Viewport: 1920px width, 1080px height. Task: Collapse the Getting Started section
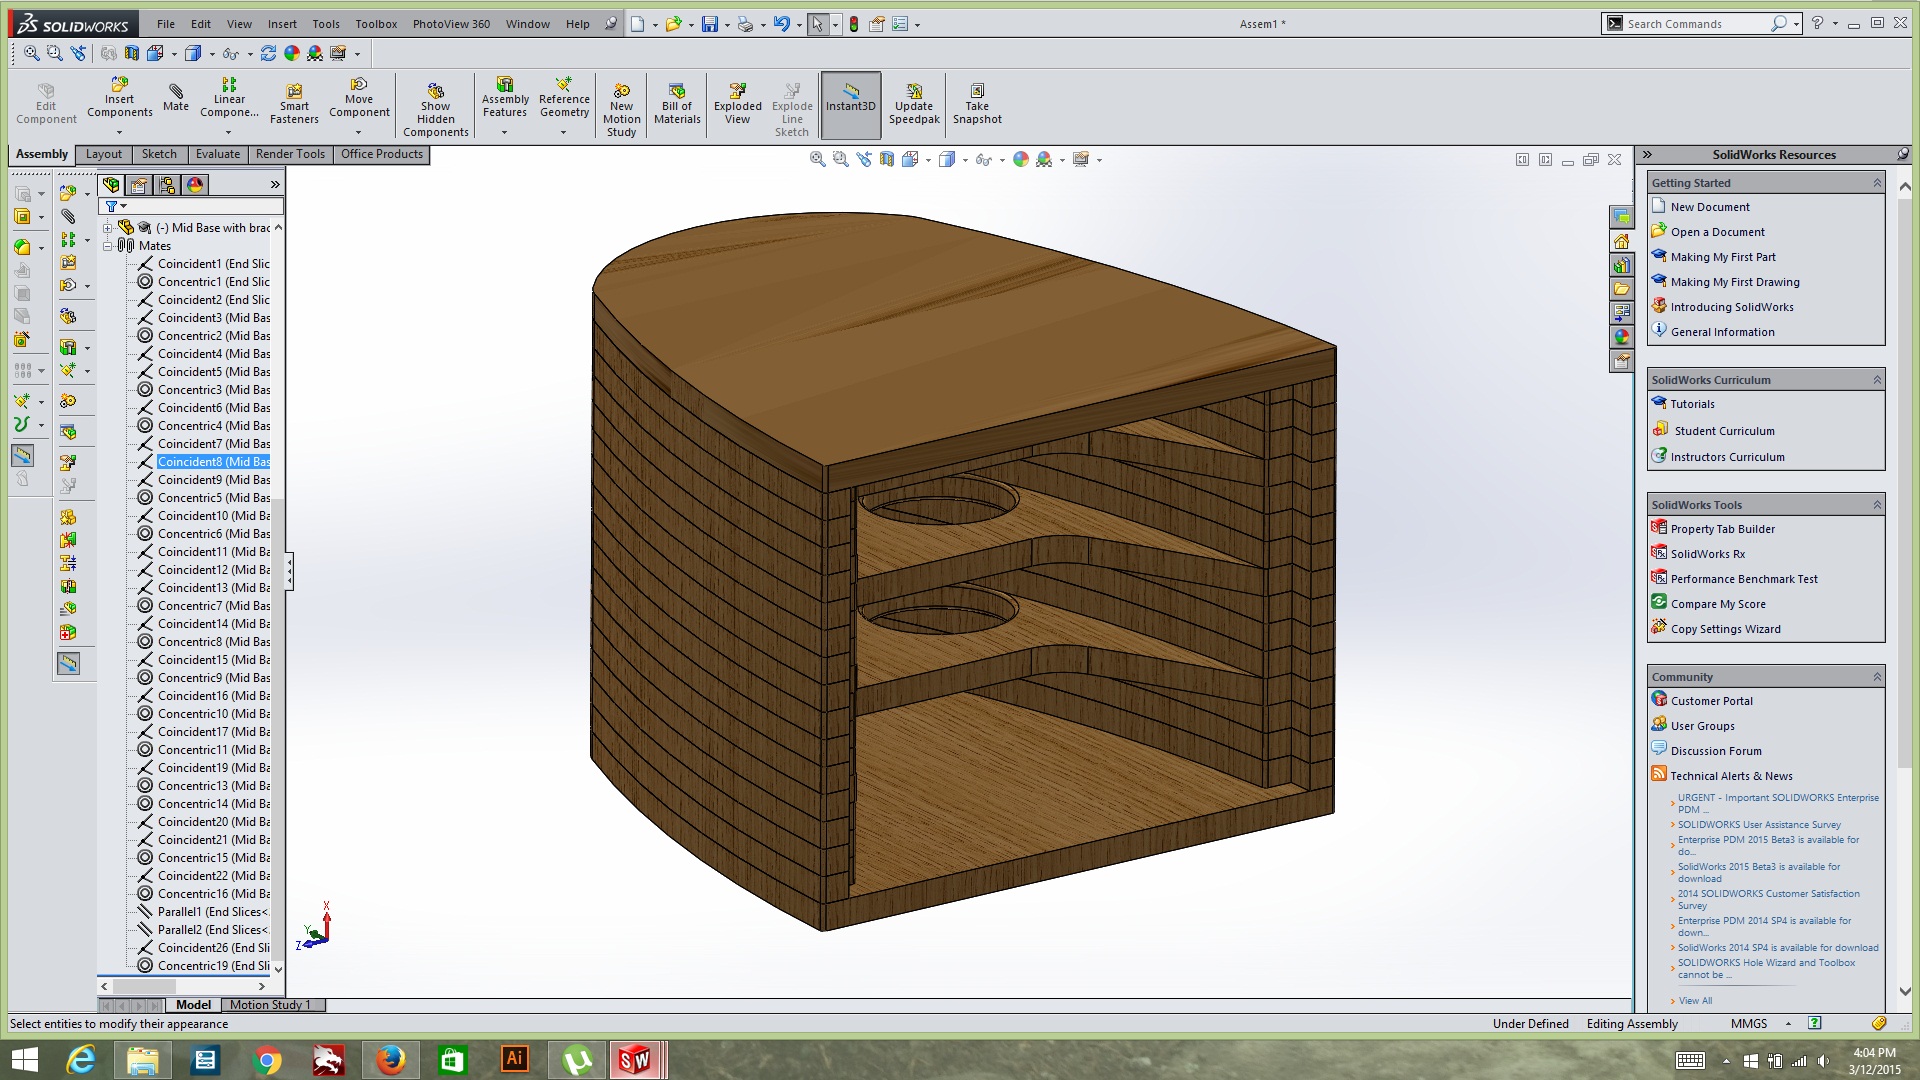[x=1877, y=183]
